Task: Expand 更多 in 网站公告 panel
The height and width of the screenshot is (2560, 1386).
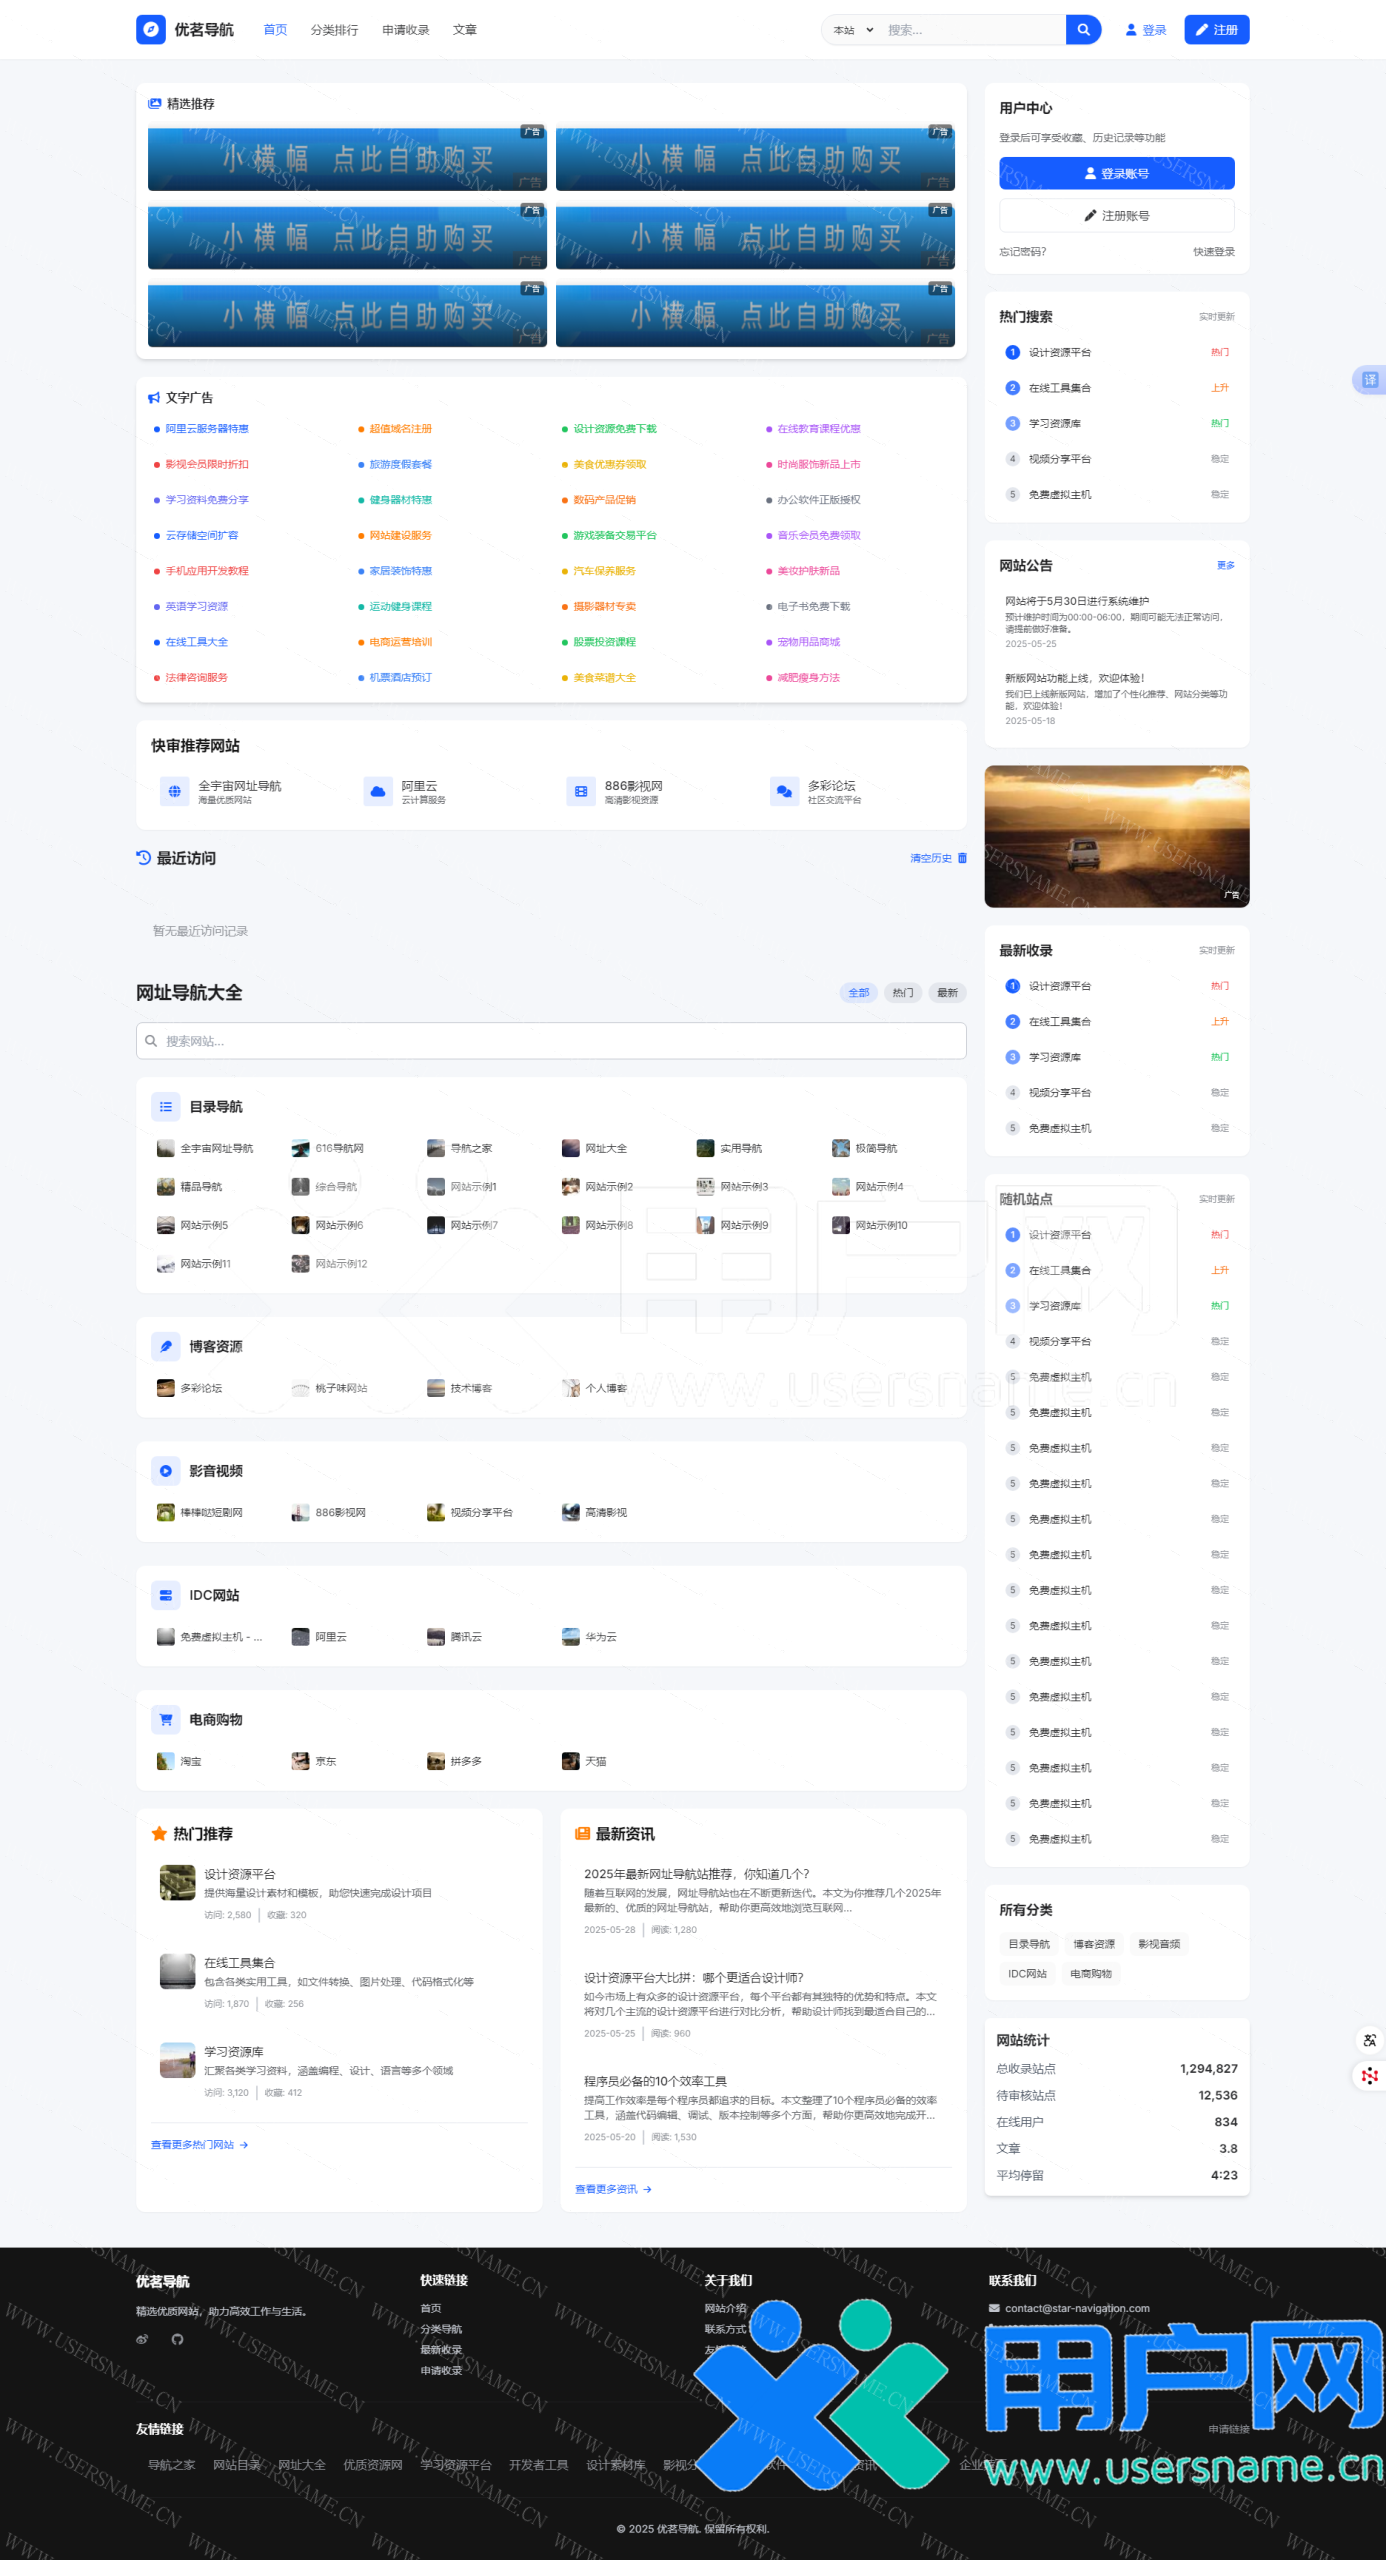Action: click(x=1225, y=566)
